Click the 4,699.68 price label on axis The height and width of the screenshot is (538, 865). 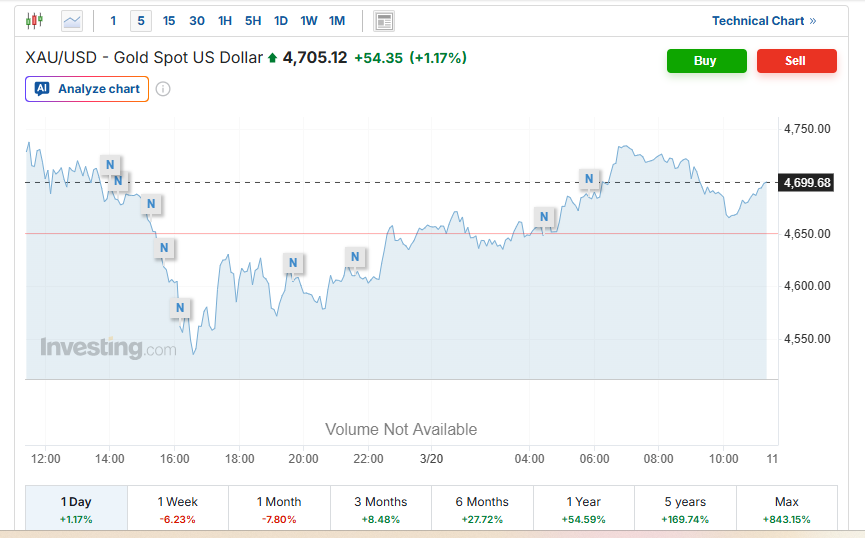coord(807,183)
